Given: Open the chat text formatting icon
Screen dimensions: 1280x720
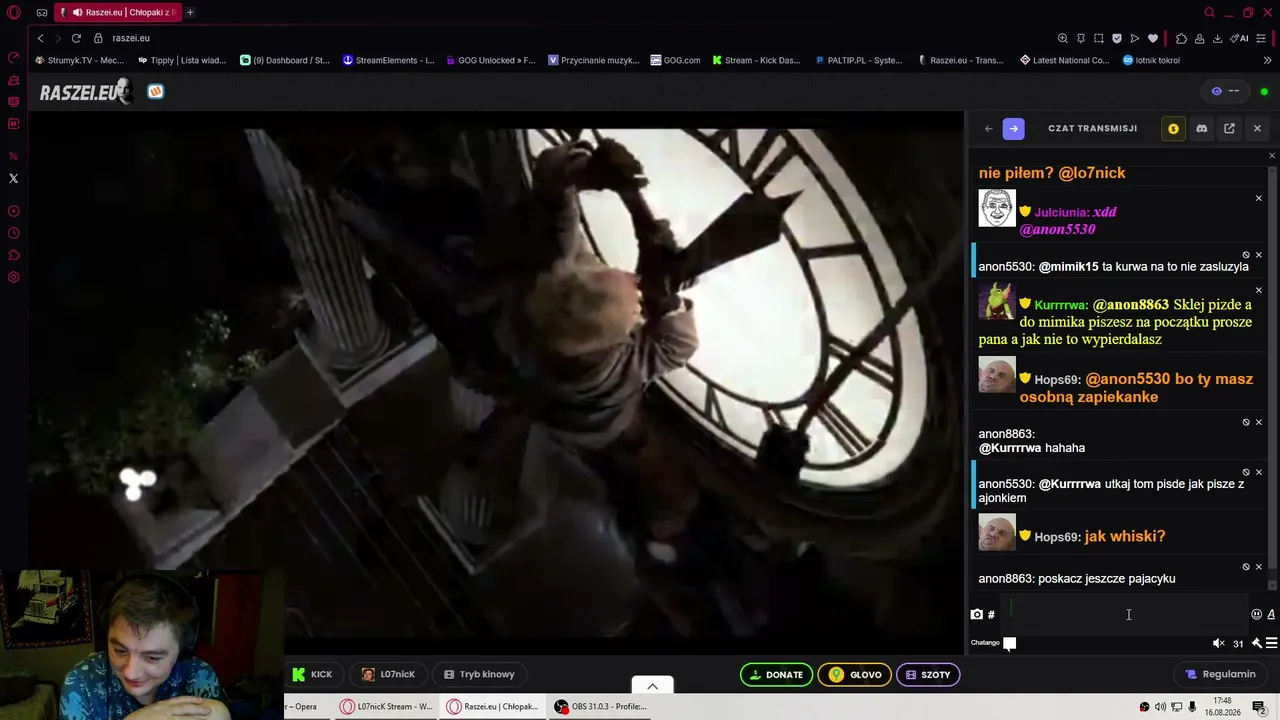Looking at the screenshot, I should pyautogui.click(x=1271, y=615).
